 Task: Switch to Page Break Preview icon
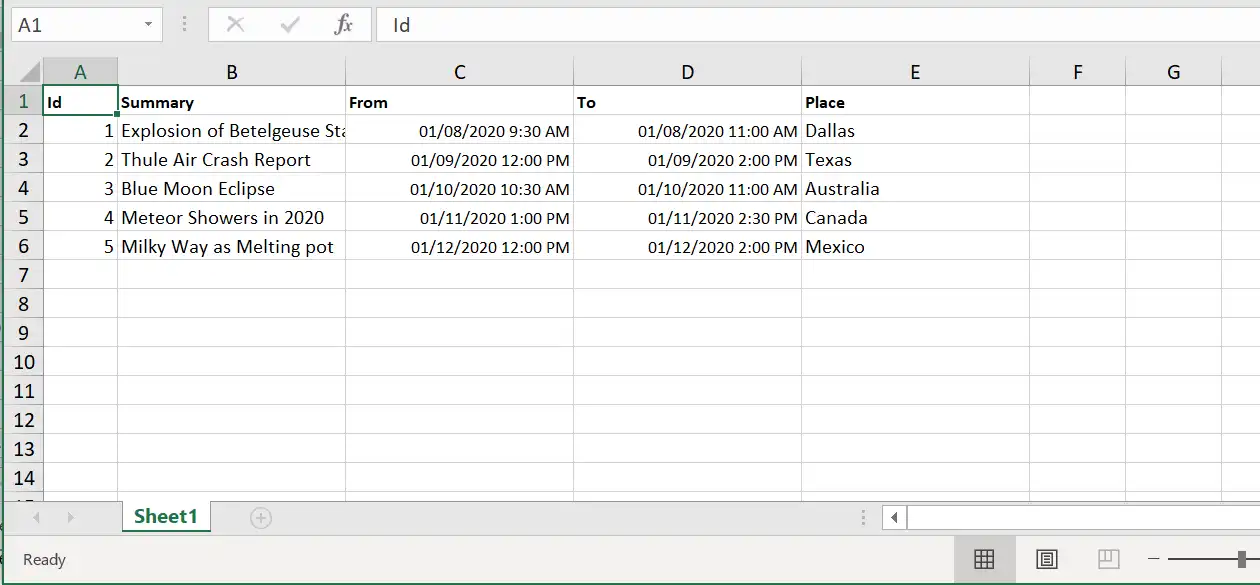(x=1108, y=559)
